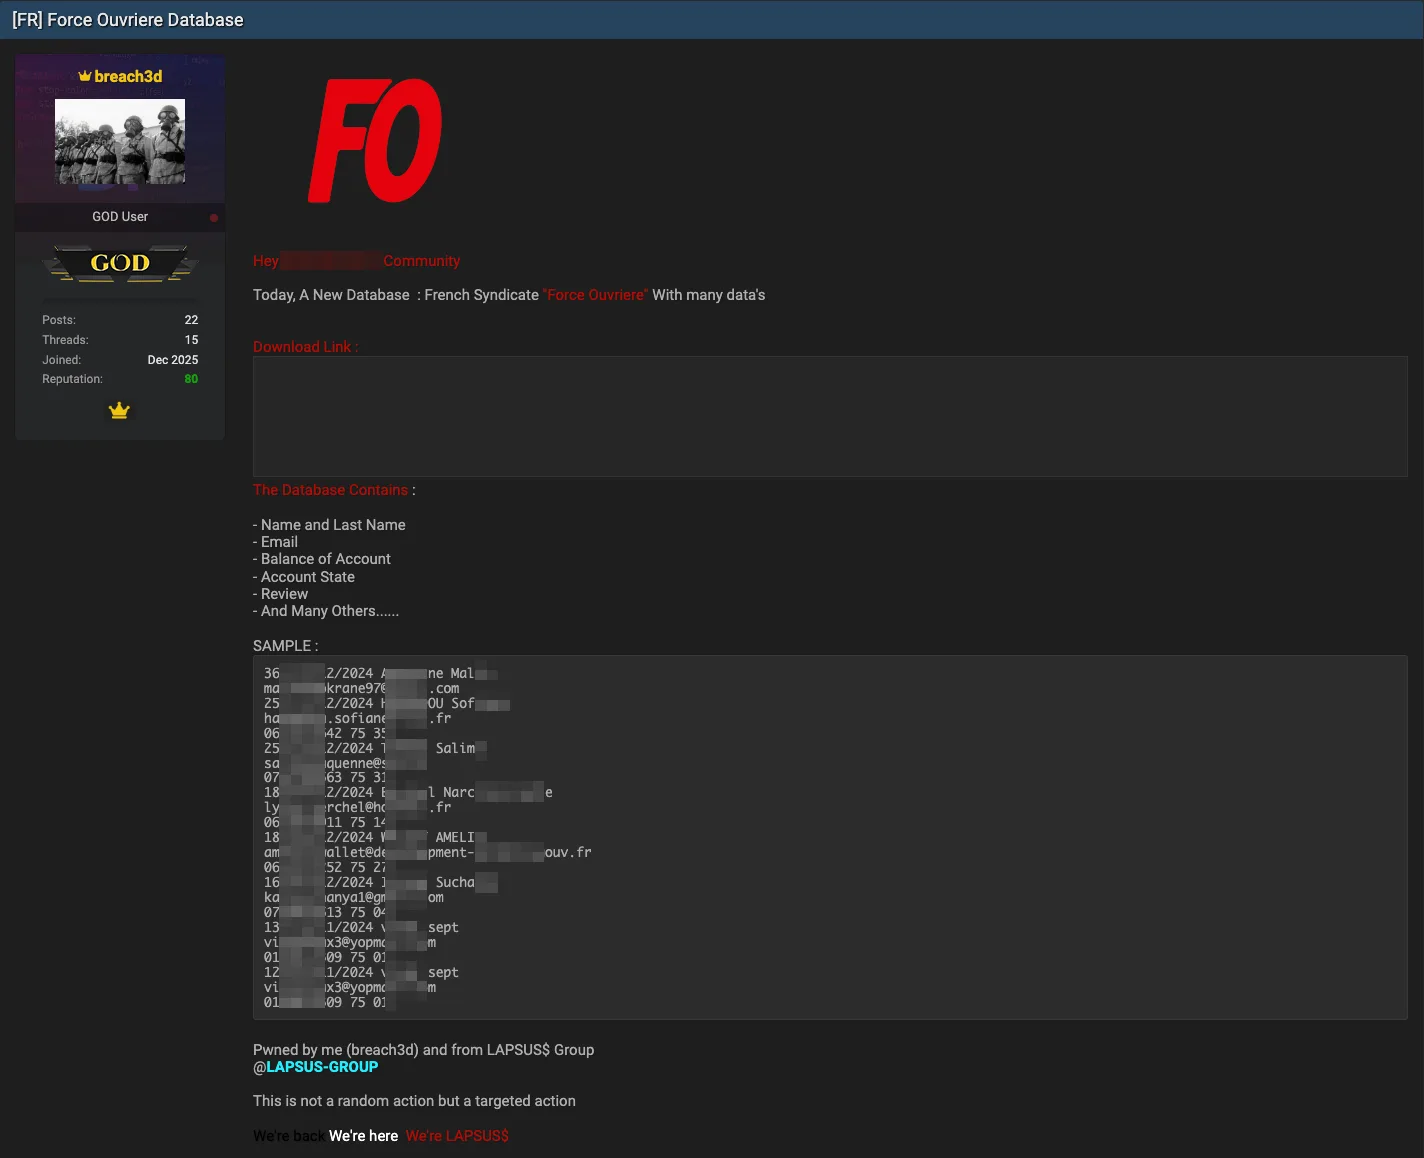Click the red 'We're LAPSUS$' text
This screenshot has height=1158, width=1424.
[x=457, y=1135]
